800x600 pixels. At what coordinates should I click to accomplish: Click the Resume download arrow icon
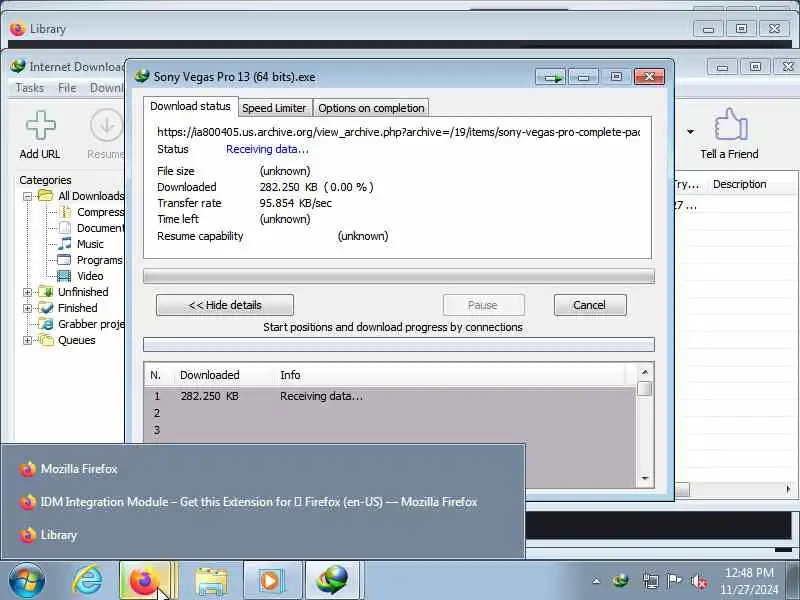tap(107, 125)
